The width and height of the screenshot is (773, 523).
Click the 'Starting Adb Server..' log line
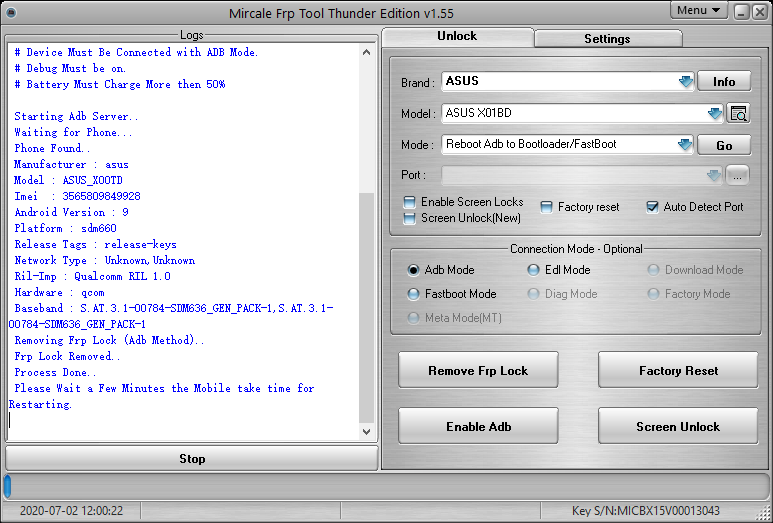[x=76, y=116]
